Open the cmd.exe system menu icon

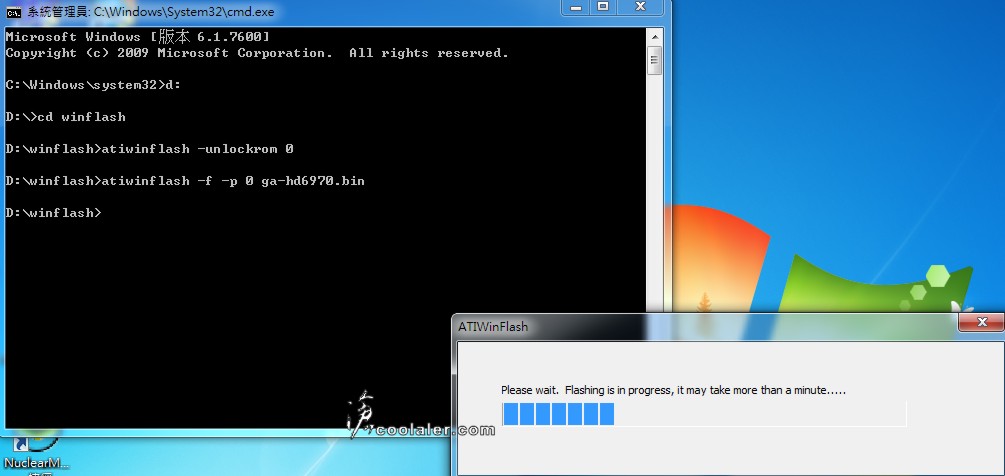(13, 12)
